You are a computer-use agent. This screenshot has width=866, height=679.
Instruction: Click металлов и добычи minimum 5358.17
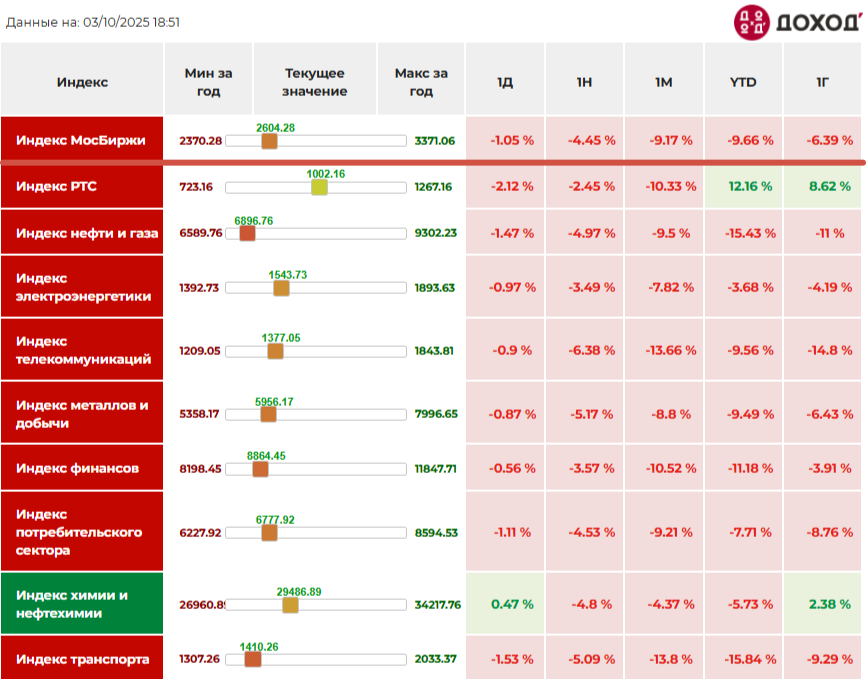click(199, 414)
